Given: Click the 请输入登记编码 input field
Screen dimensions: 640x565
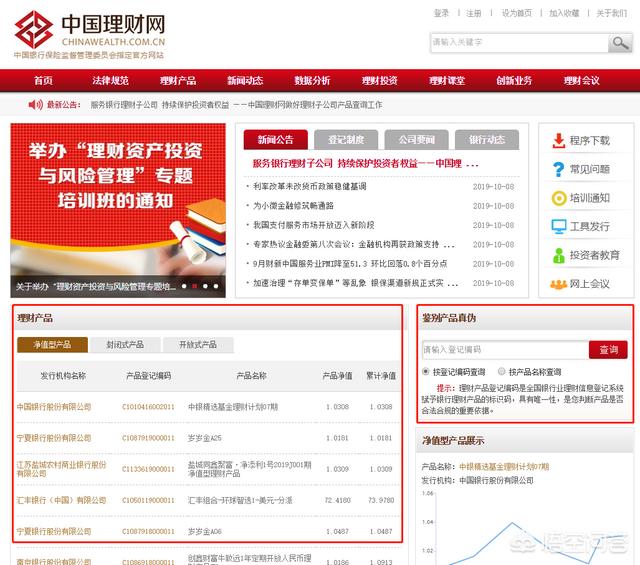Looking at the screenshot, I should [x=504, y=350].
